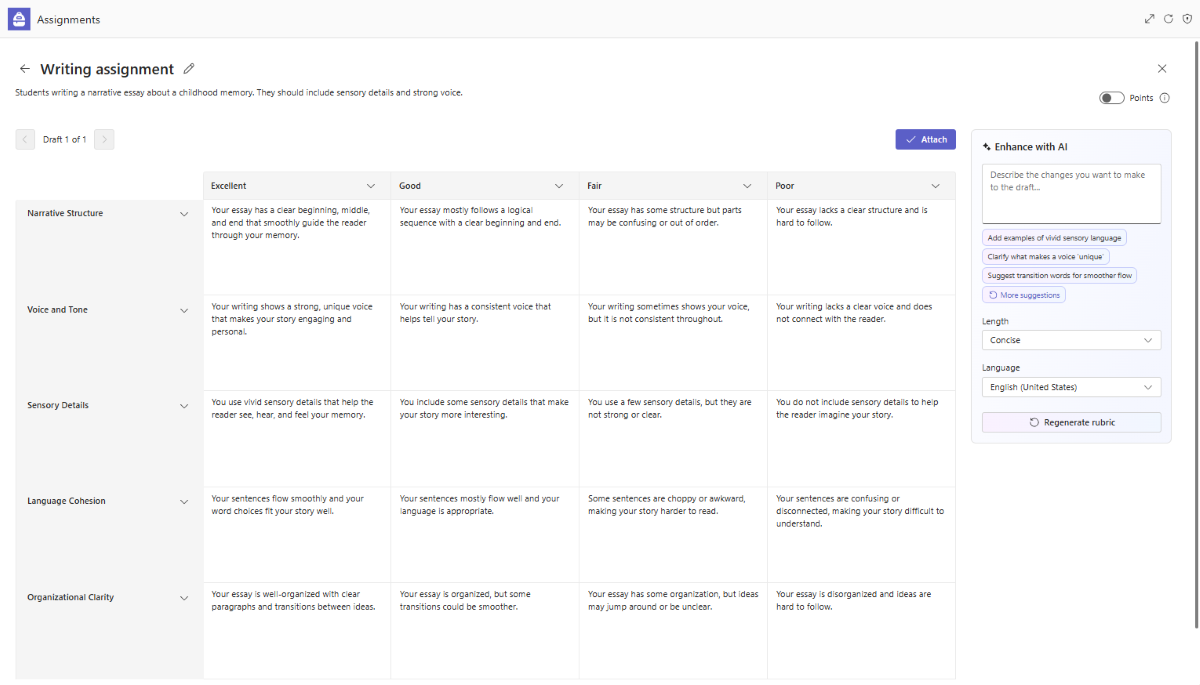This screenshot has height=685, width=1200.
Task: Go back using the left arrow
Action: pos(25,69)
